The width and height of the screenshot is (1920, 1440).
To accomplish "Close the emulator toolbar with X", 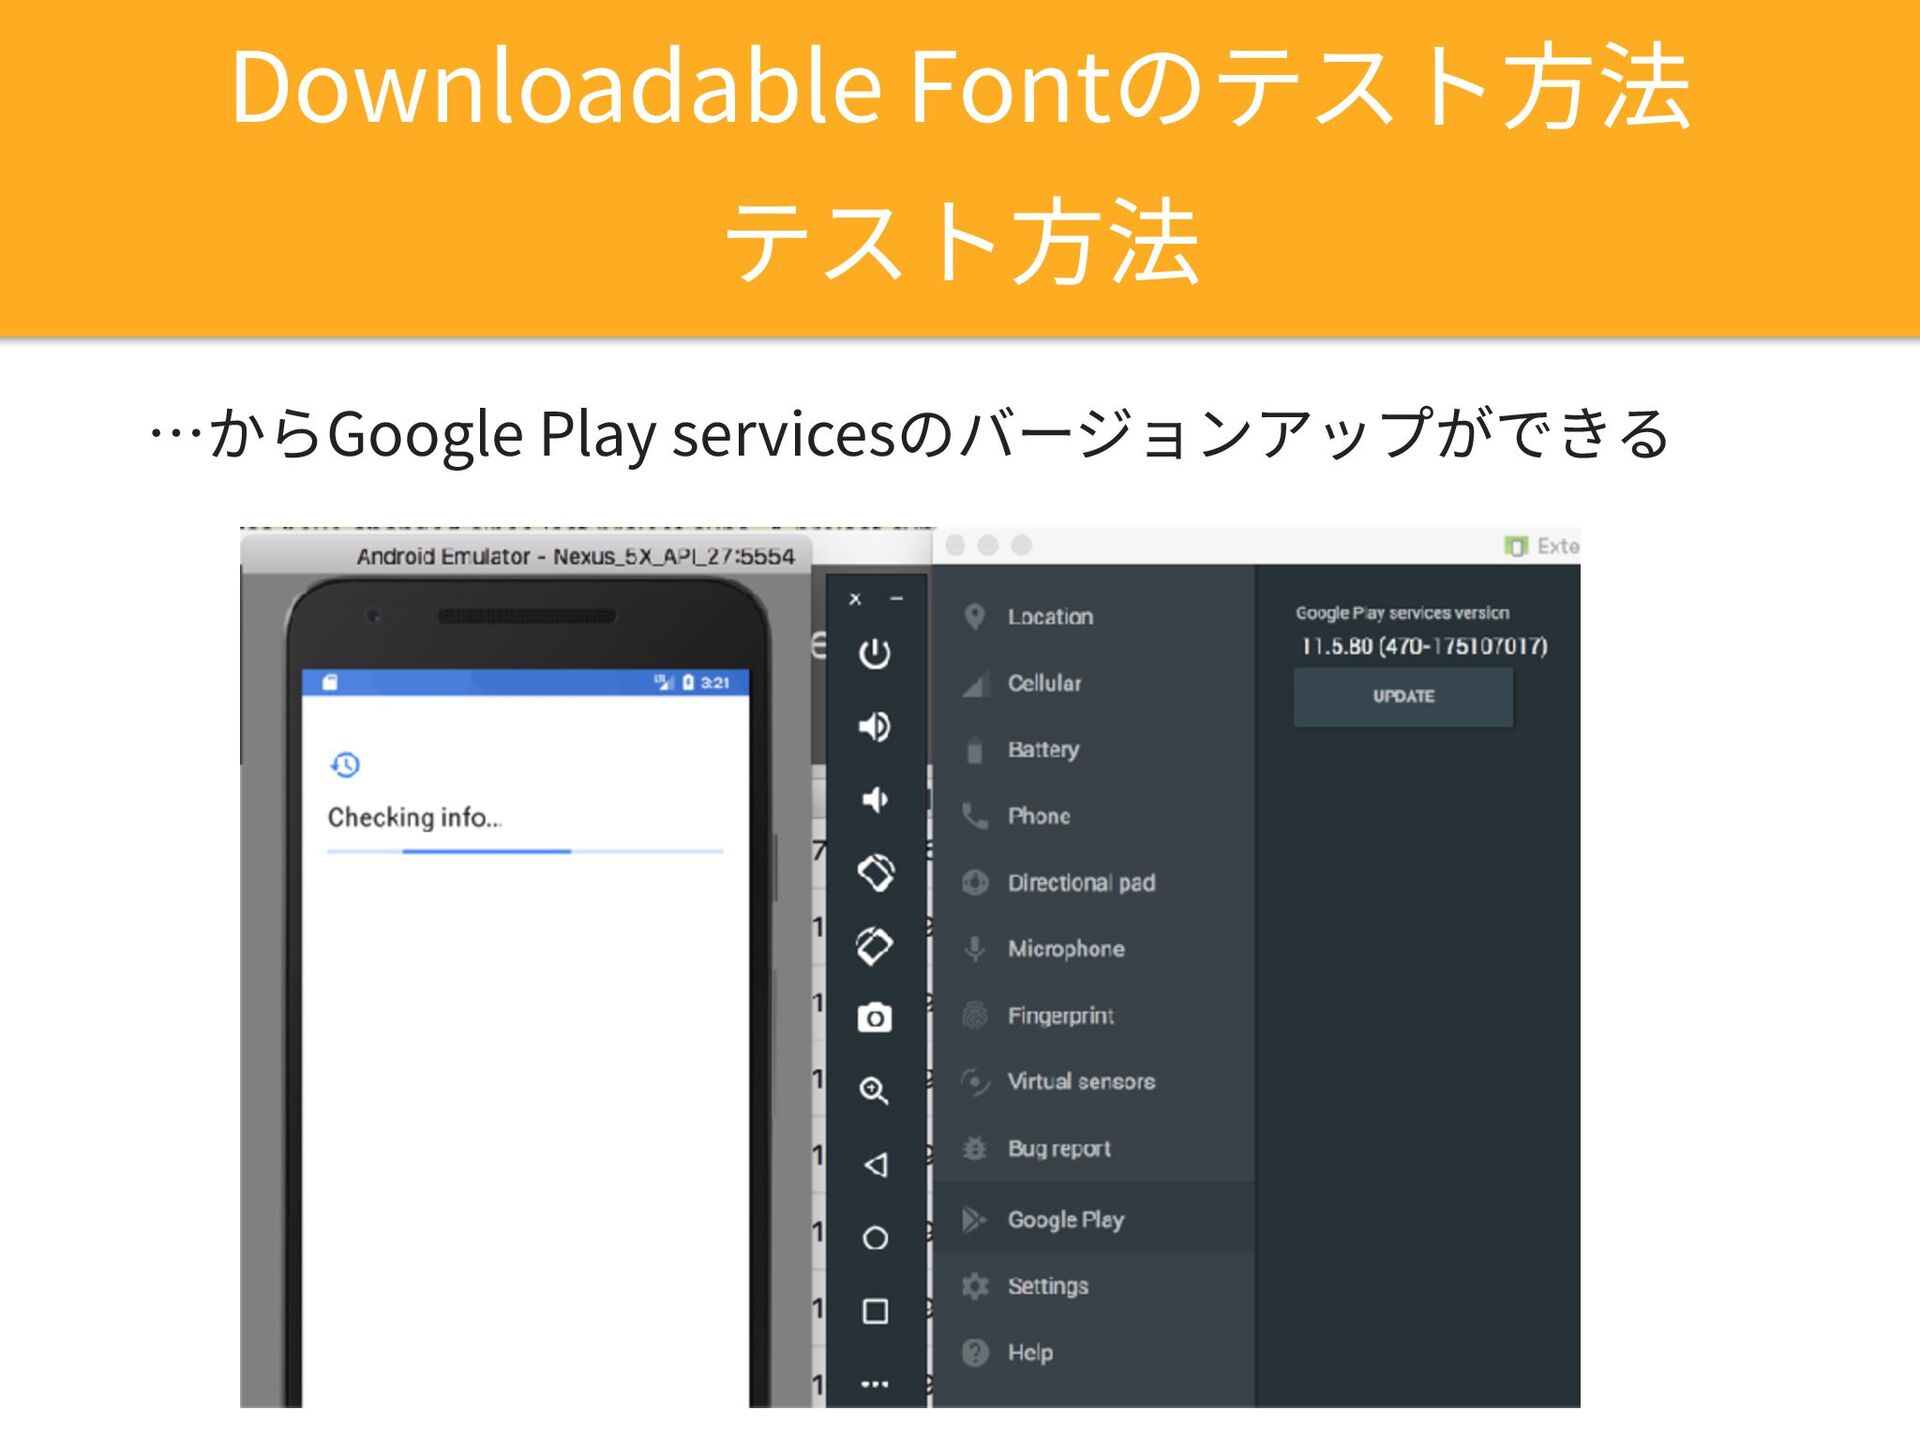I will pos(855,599).
